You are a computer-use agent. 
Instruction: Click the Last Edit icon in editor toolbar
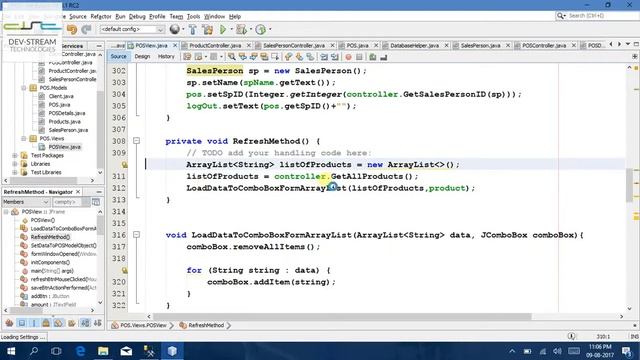pos(187,57)
